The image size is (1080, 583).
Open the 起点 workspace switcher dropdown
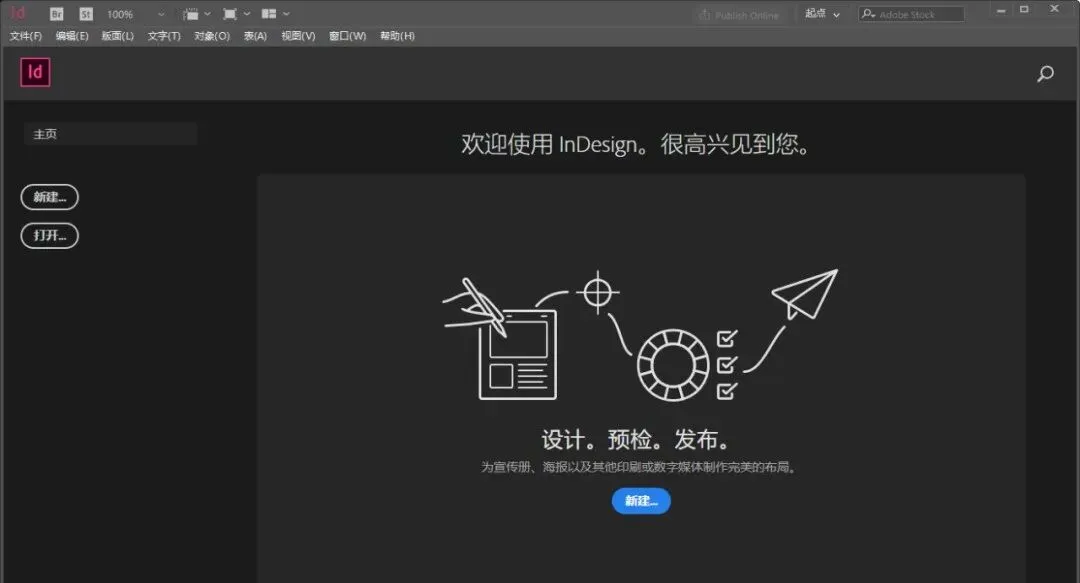click(x=822, y=14)
